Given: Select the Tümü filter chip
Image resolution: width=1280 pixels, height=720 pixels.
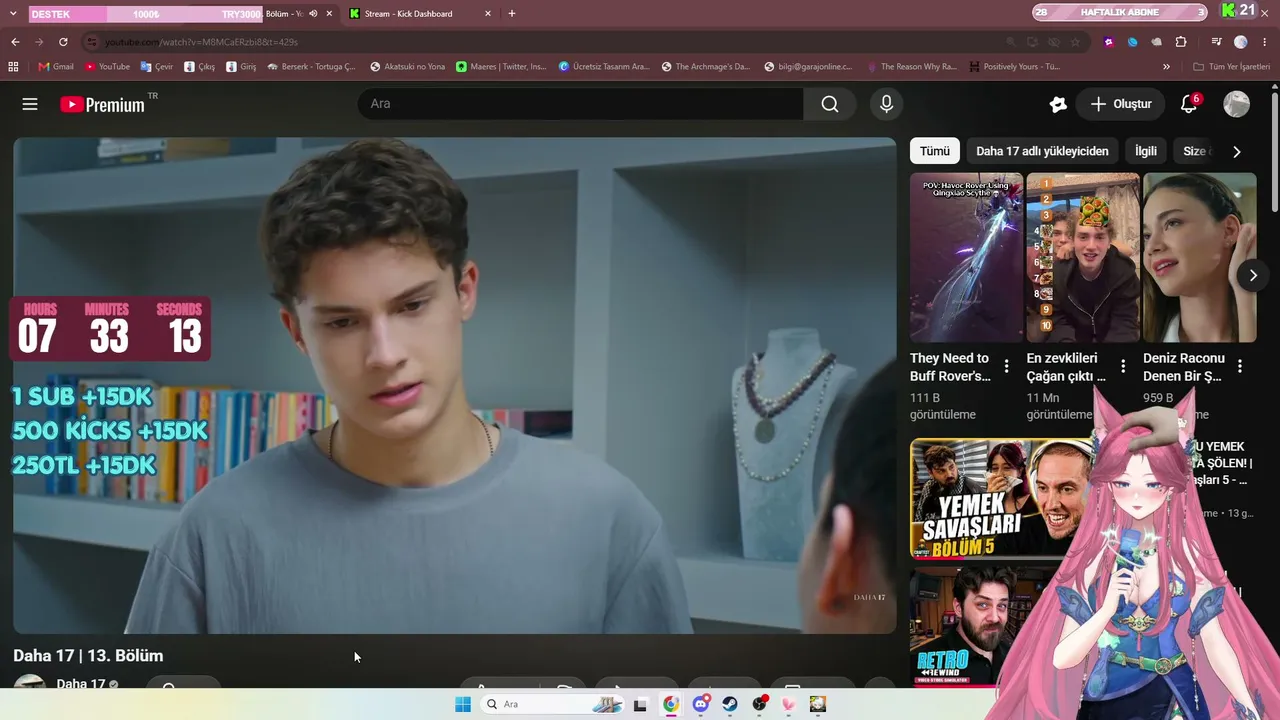Looking at the screenshot, I should pyautogui.click(x=935, y=151).
